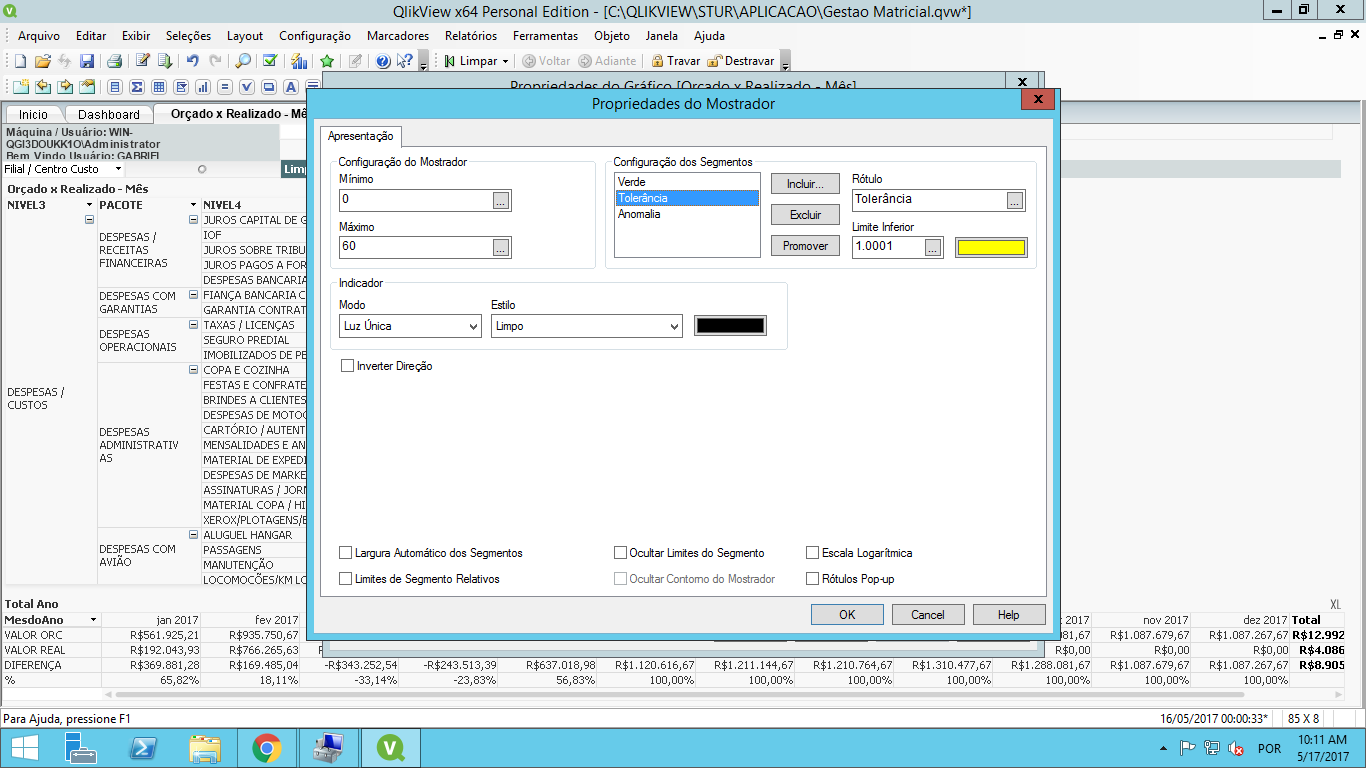The image size is (1366, 768).
Task: Click the Current Selections checkmark icon
Action: [270, 61]
